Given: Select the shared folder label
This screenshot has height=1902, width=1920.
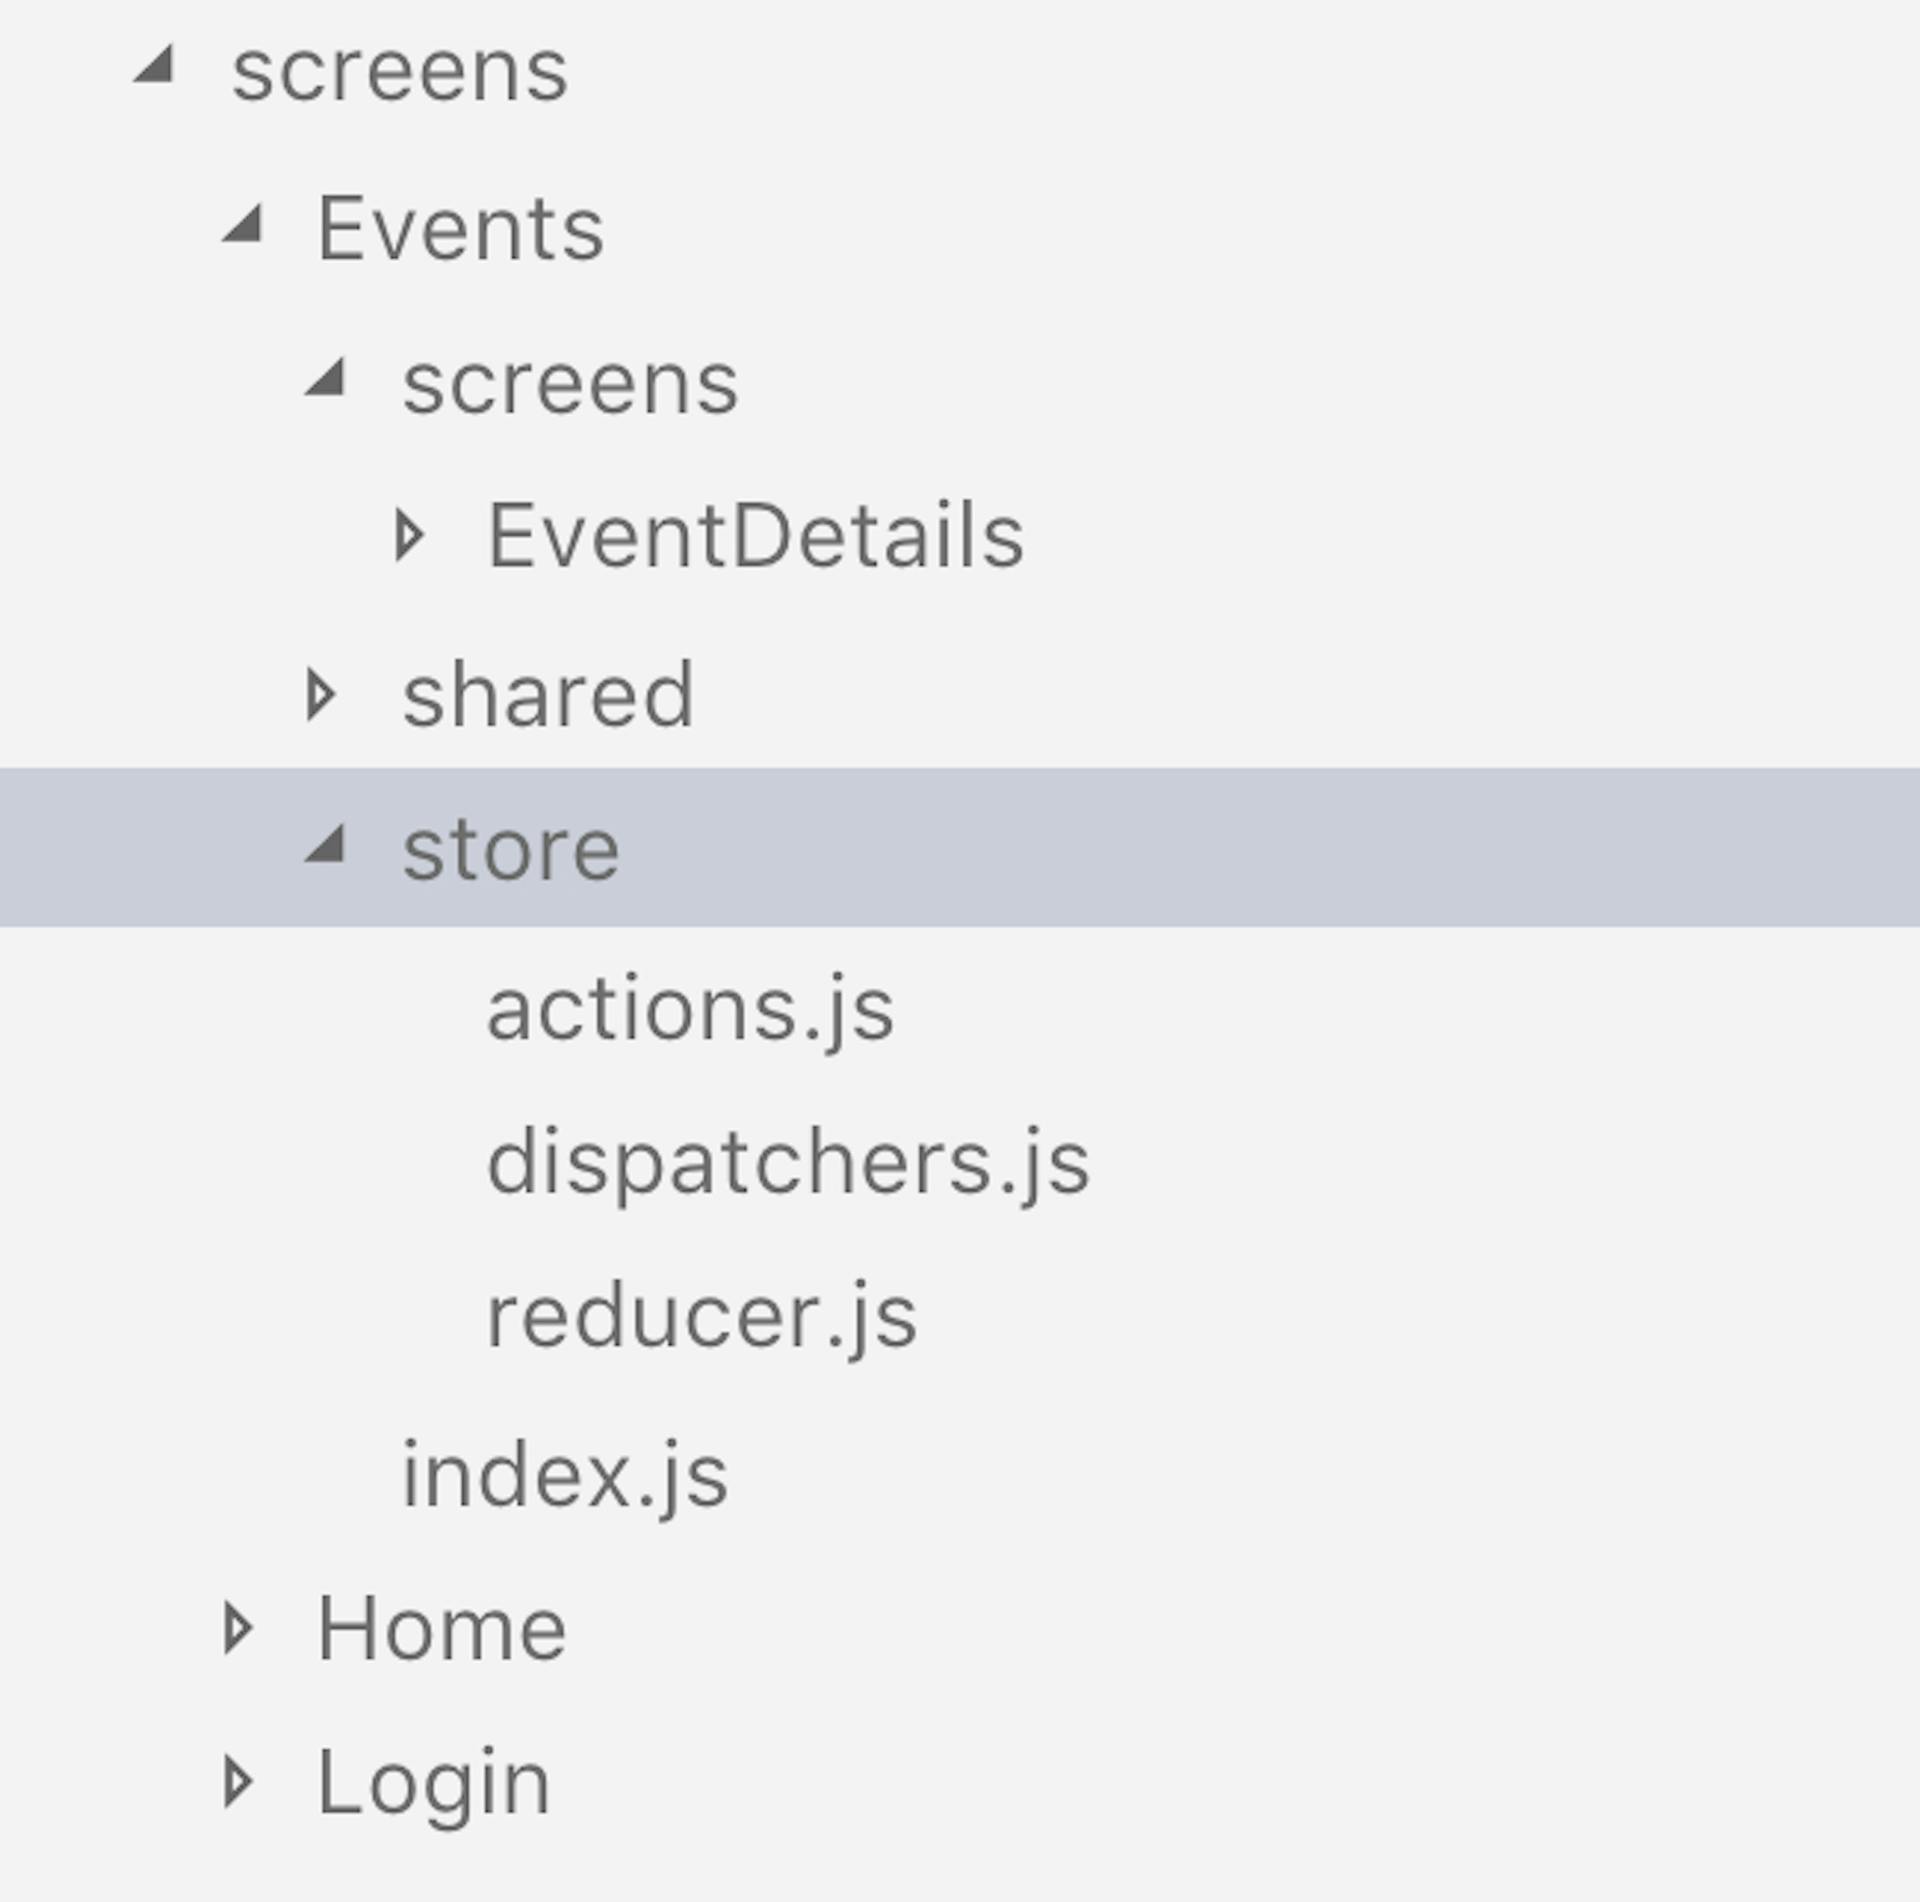Looking at the screenshot, I should [x=547, y=695].
